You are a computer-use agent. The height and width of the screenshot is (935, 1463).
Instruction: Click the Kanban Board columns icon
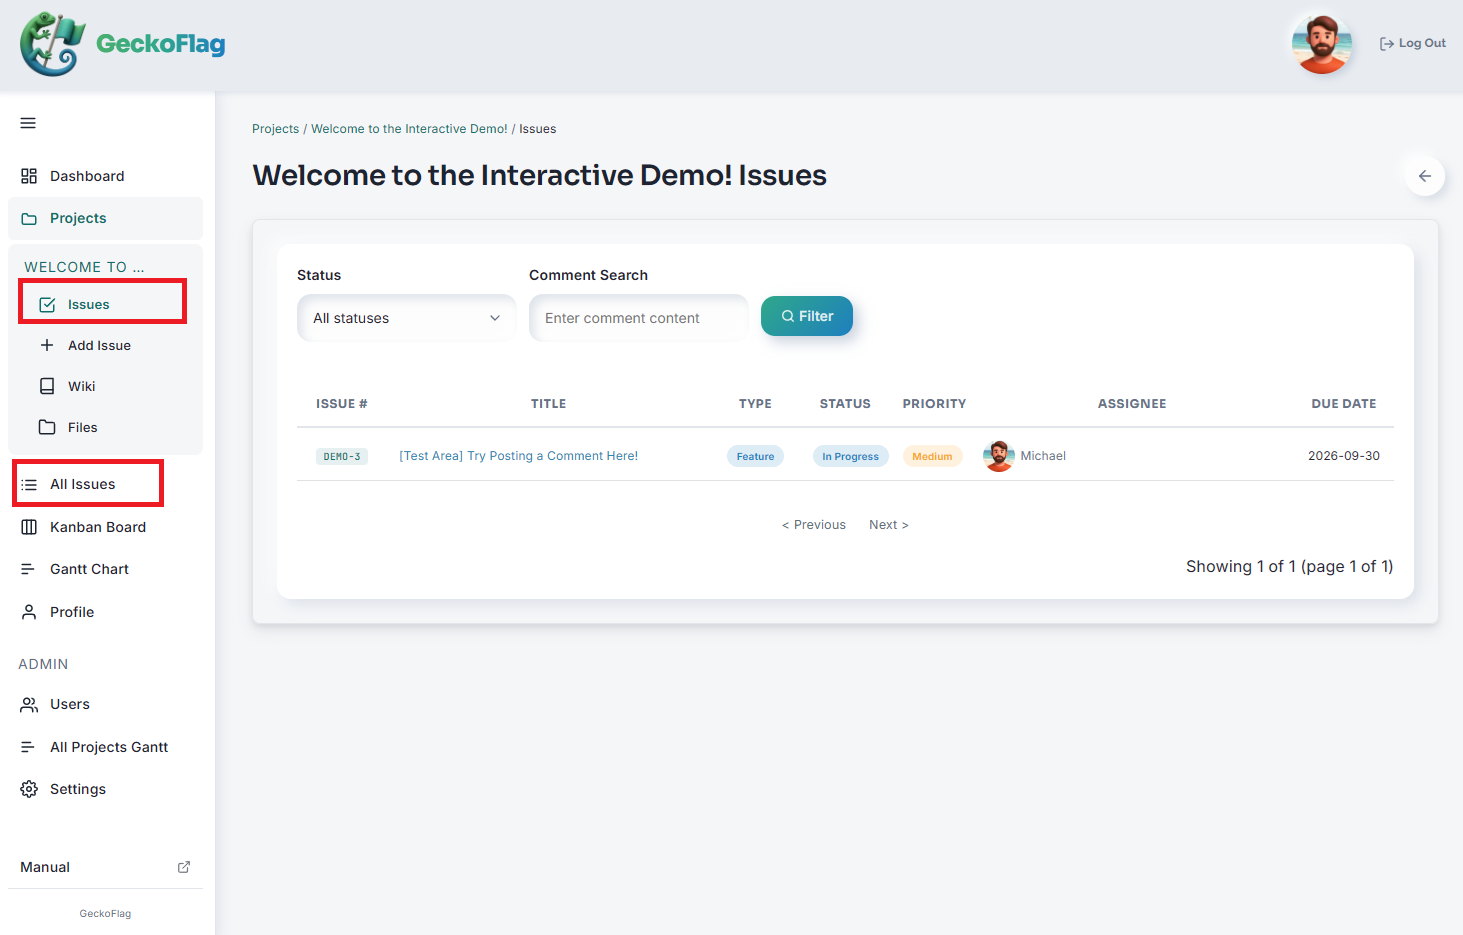(29, 527)
